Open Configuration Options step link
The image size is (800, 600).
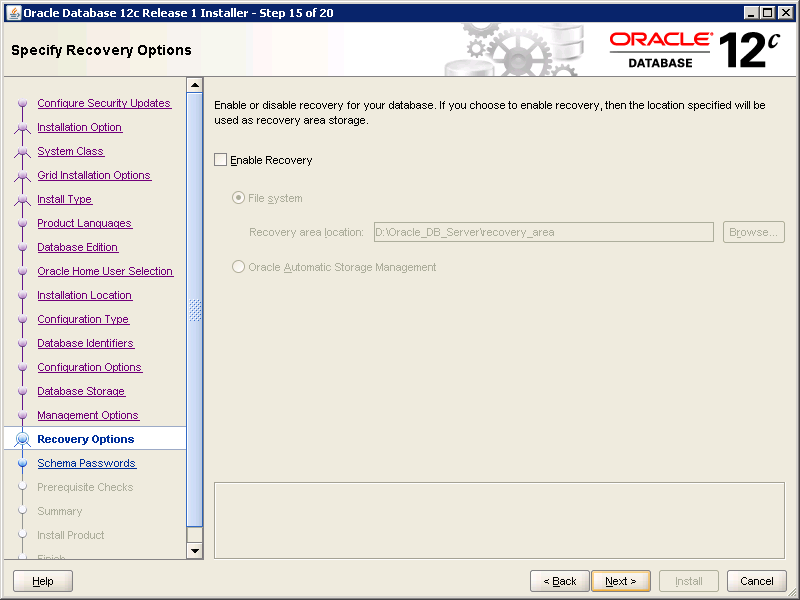pos(90,367)
